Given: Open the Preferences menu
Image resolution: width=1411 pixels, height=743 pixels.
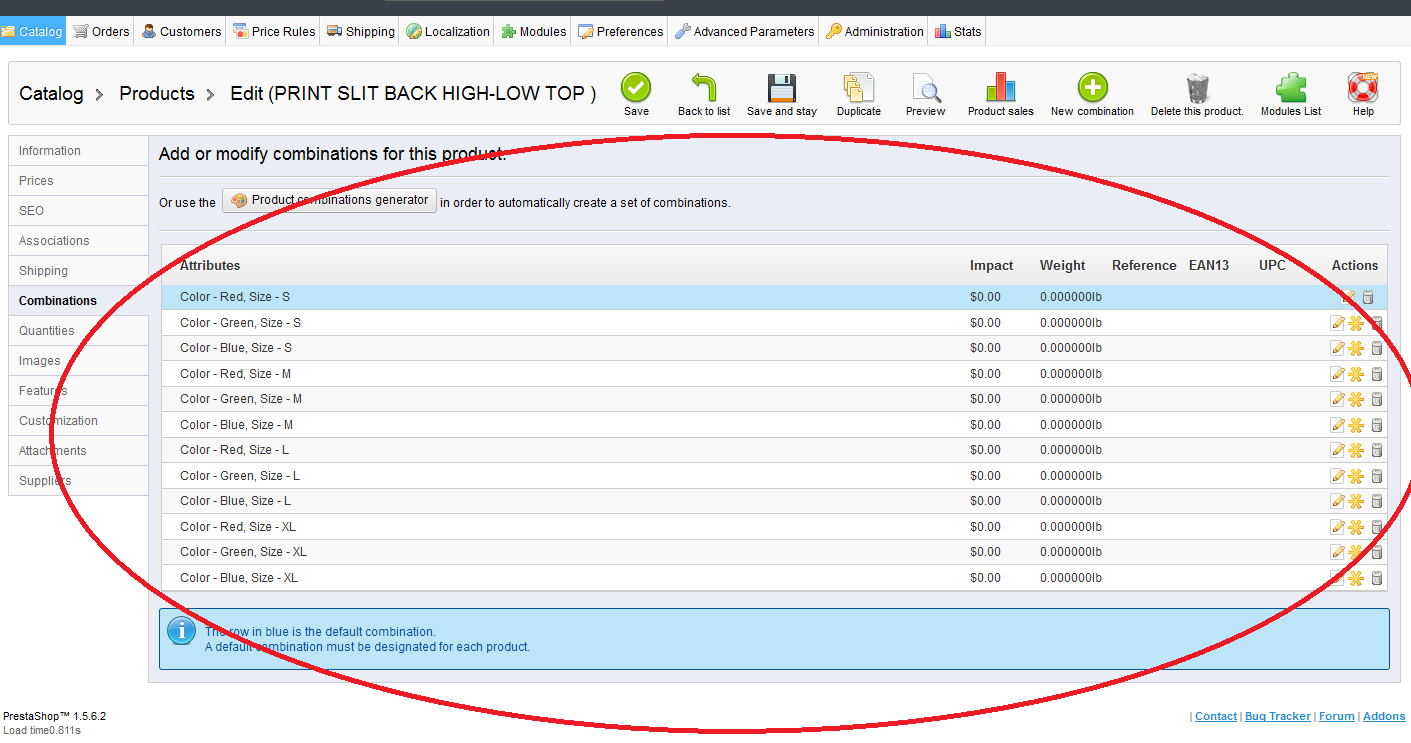Looking at the screenshot, I should tap(621, 31).
